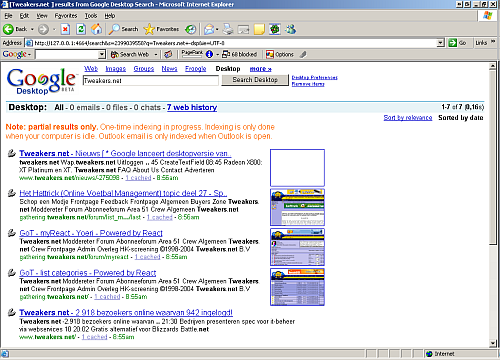Screen dimensions: 500x360
Task: Click the more » link
Action: [261, 69]
